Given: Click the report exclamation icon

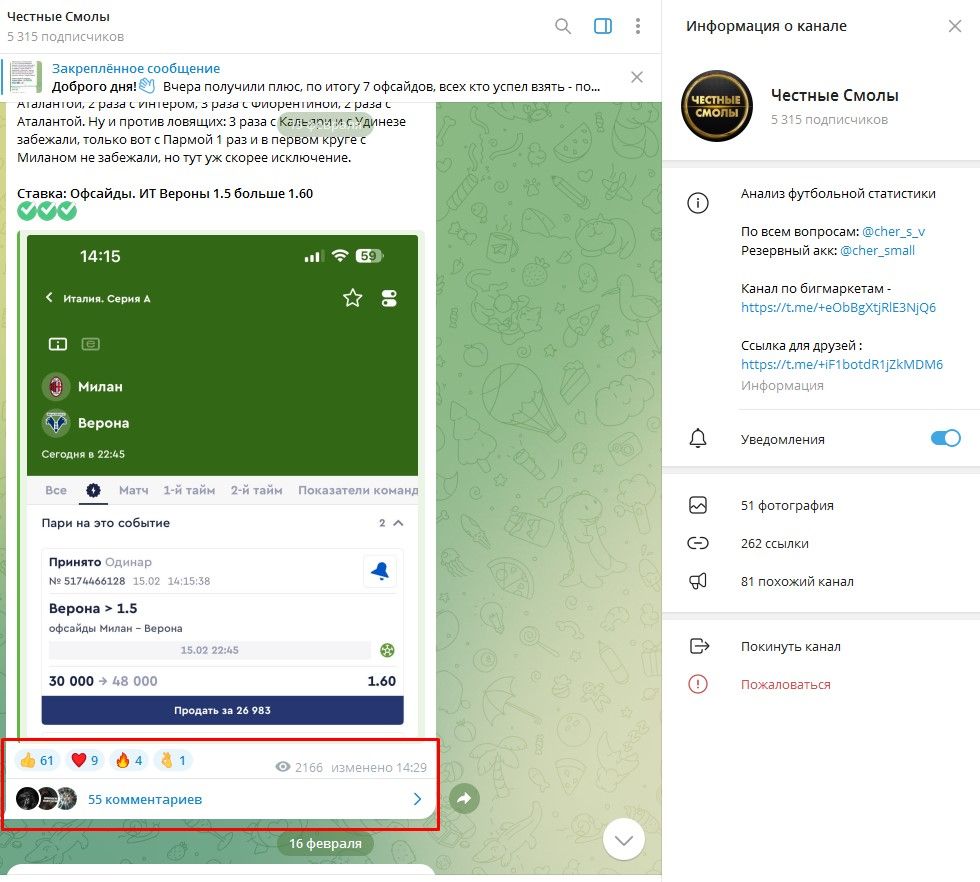Looking at the screenshot, I should point(698,684).
